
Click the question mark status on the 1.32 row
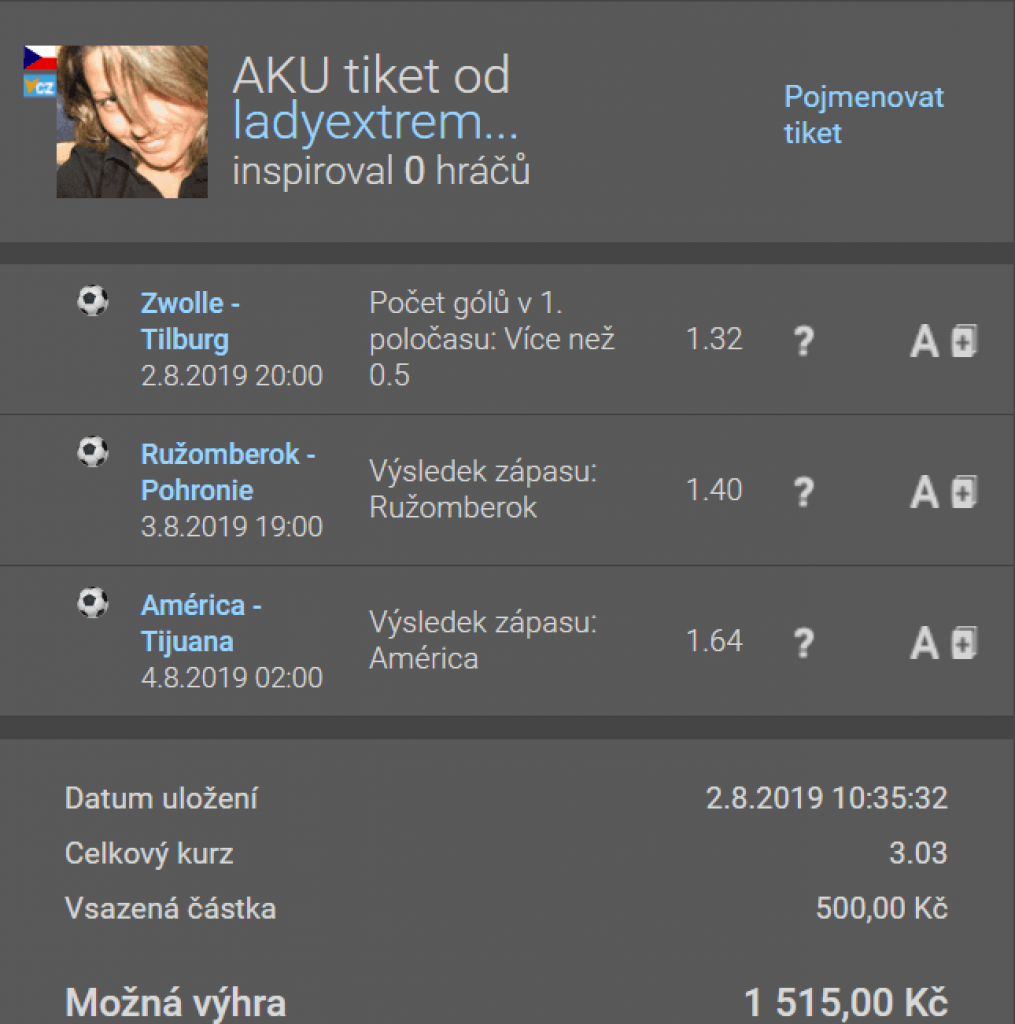click(x=804, y=341)
